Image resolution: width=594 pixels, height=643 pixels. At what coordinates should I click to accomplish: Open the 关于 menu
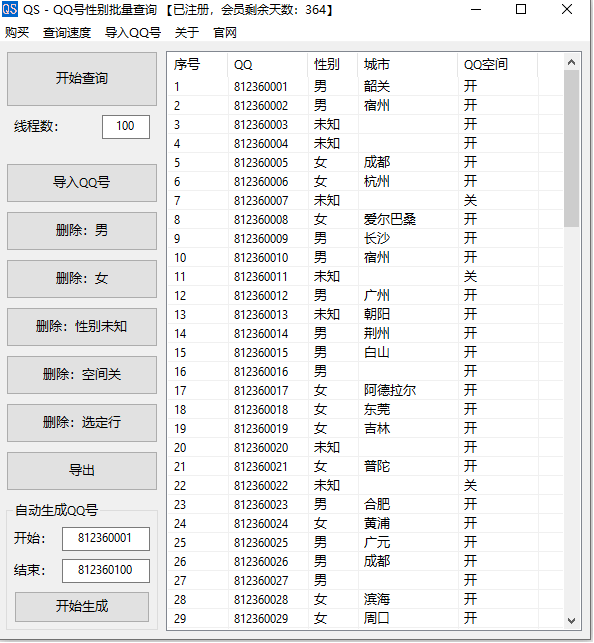187,32
